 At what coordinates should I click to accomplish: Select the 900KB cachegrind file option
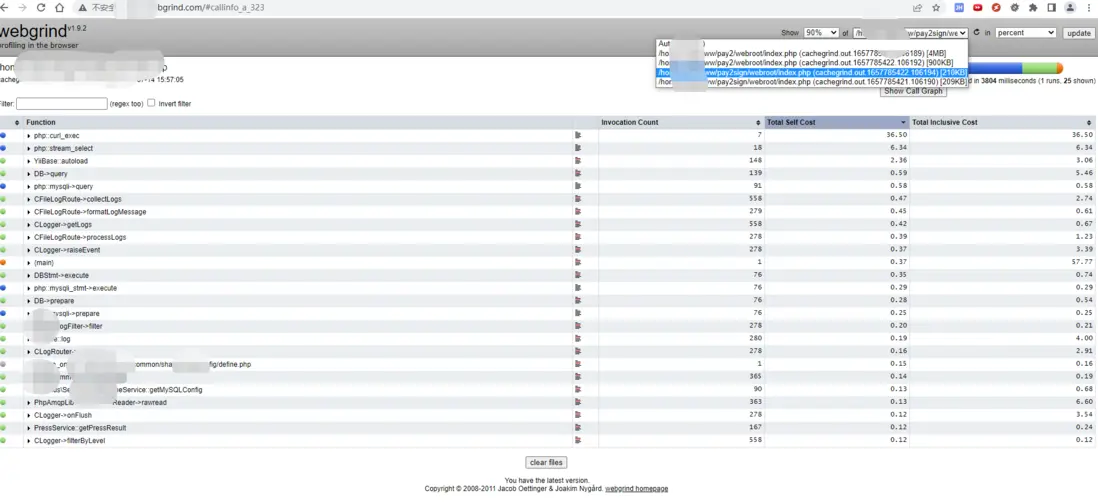(x=812, y=63)
